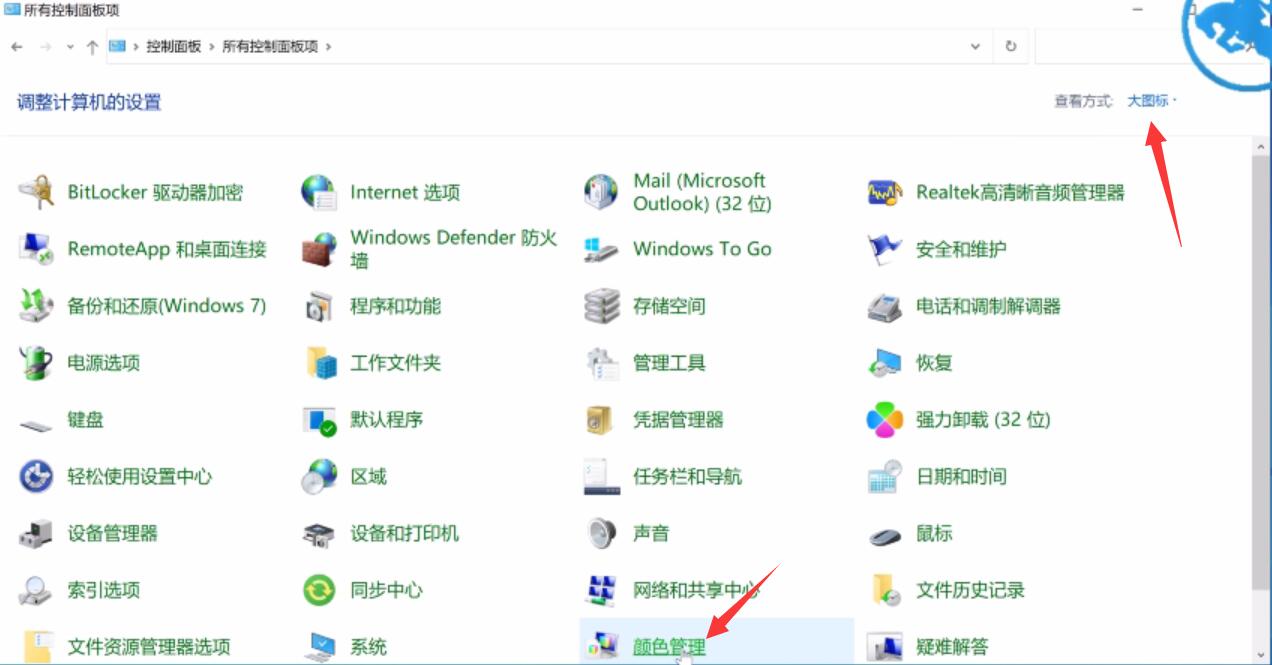Screen dimensions: 1272x665
Task: Open the 管理工具 icon
Action: tap(602, 363)
